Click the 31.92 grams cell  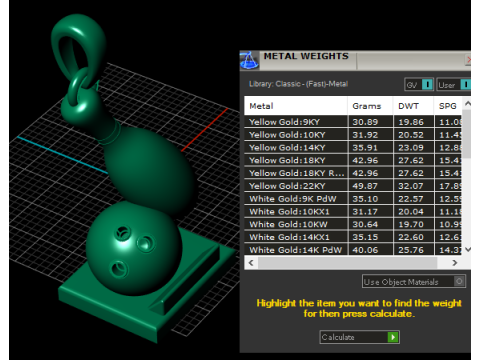370,135
